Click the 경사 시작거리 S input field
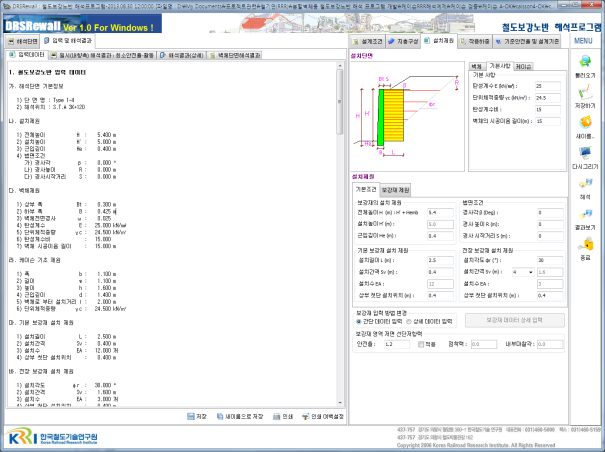 (550, 235)
